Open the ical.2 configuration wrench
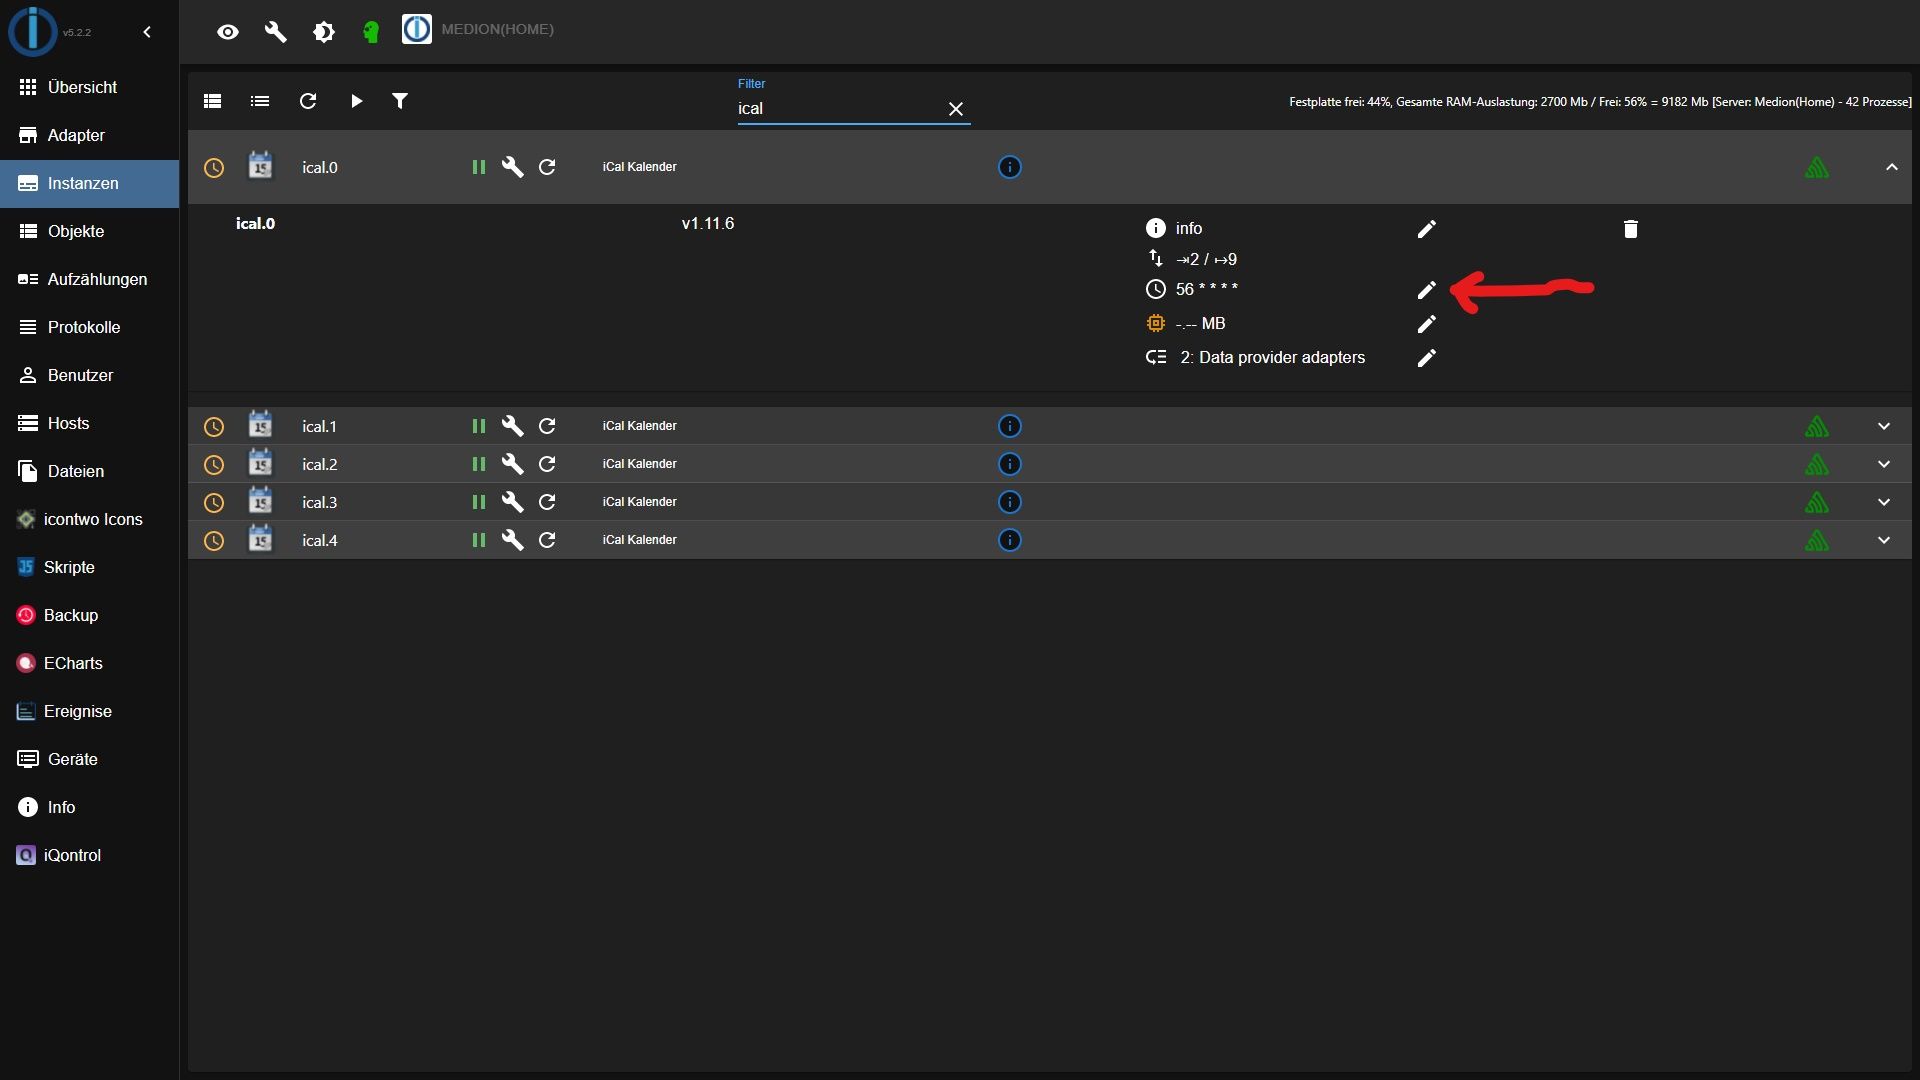Viewport: 1920px width, 1080px height. (x=513, y=464)
